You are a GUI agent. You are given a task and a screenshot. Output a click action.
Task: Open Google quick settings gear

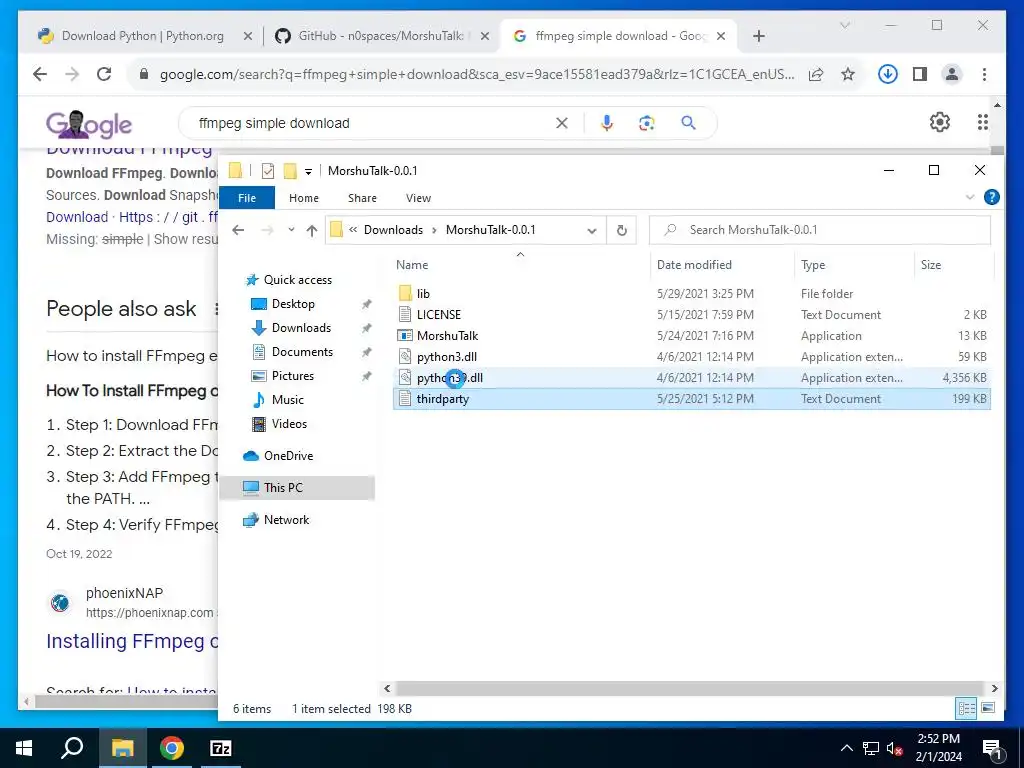939,122
